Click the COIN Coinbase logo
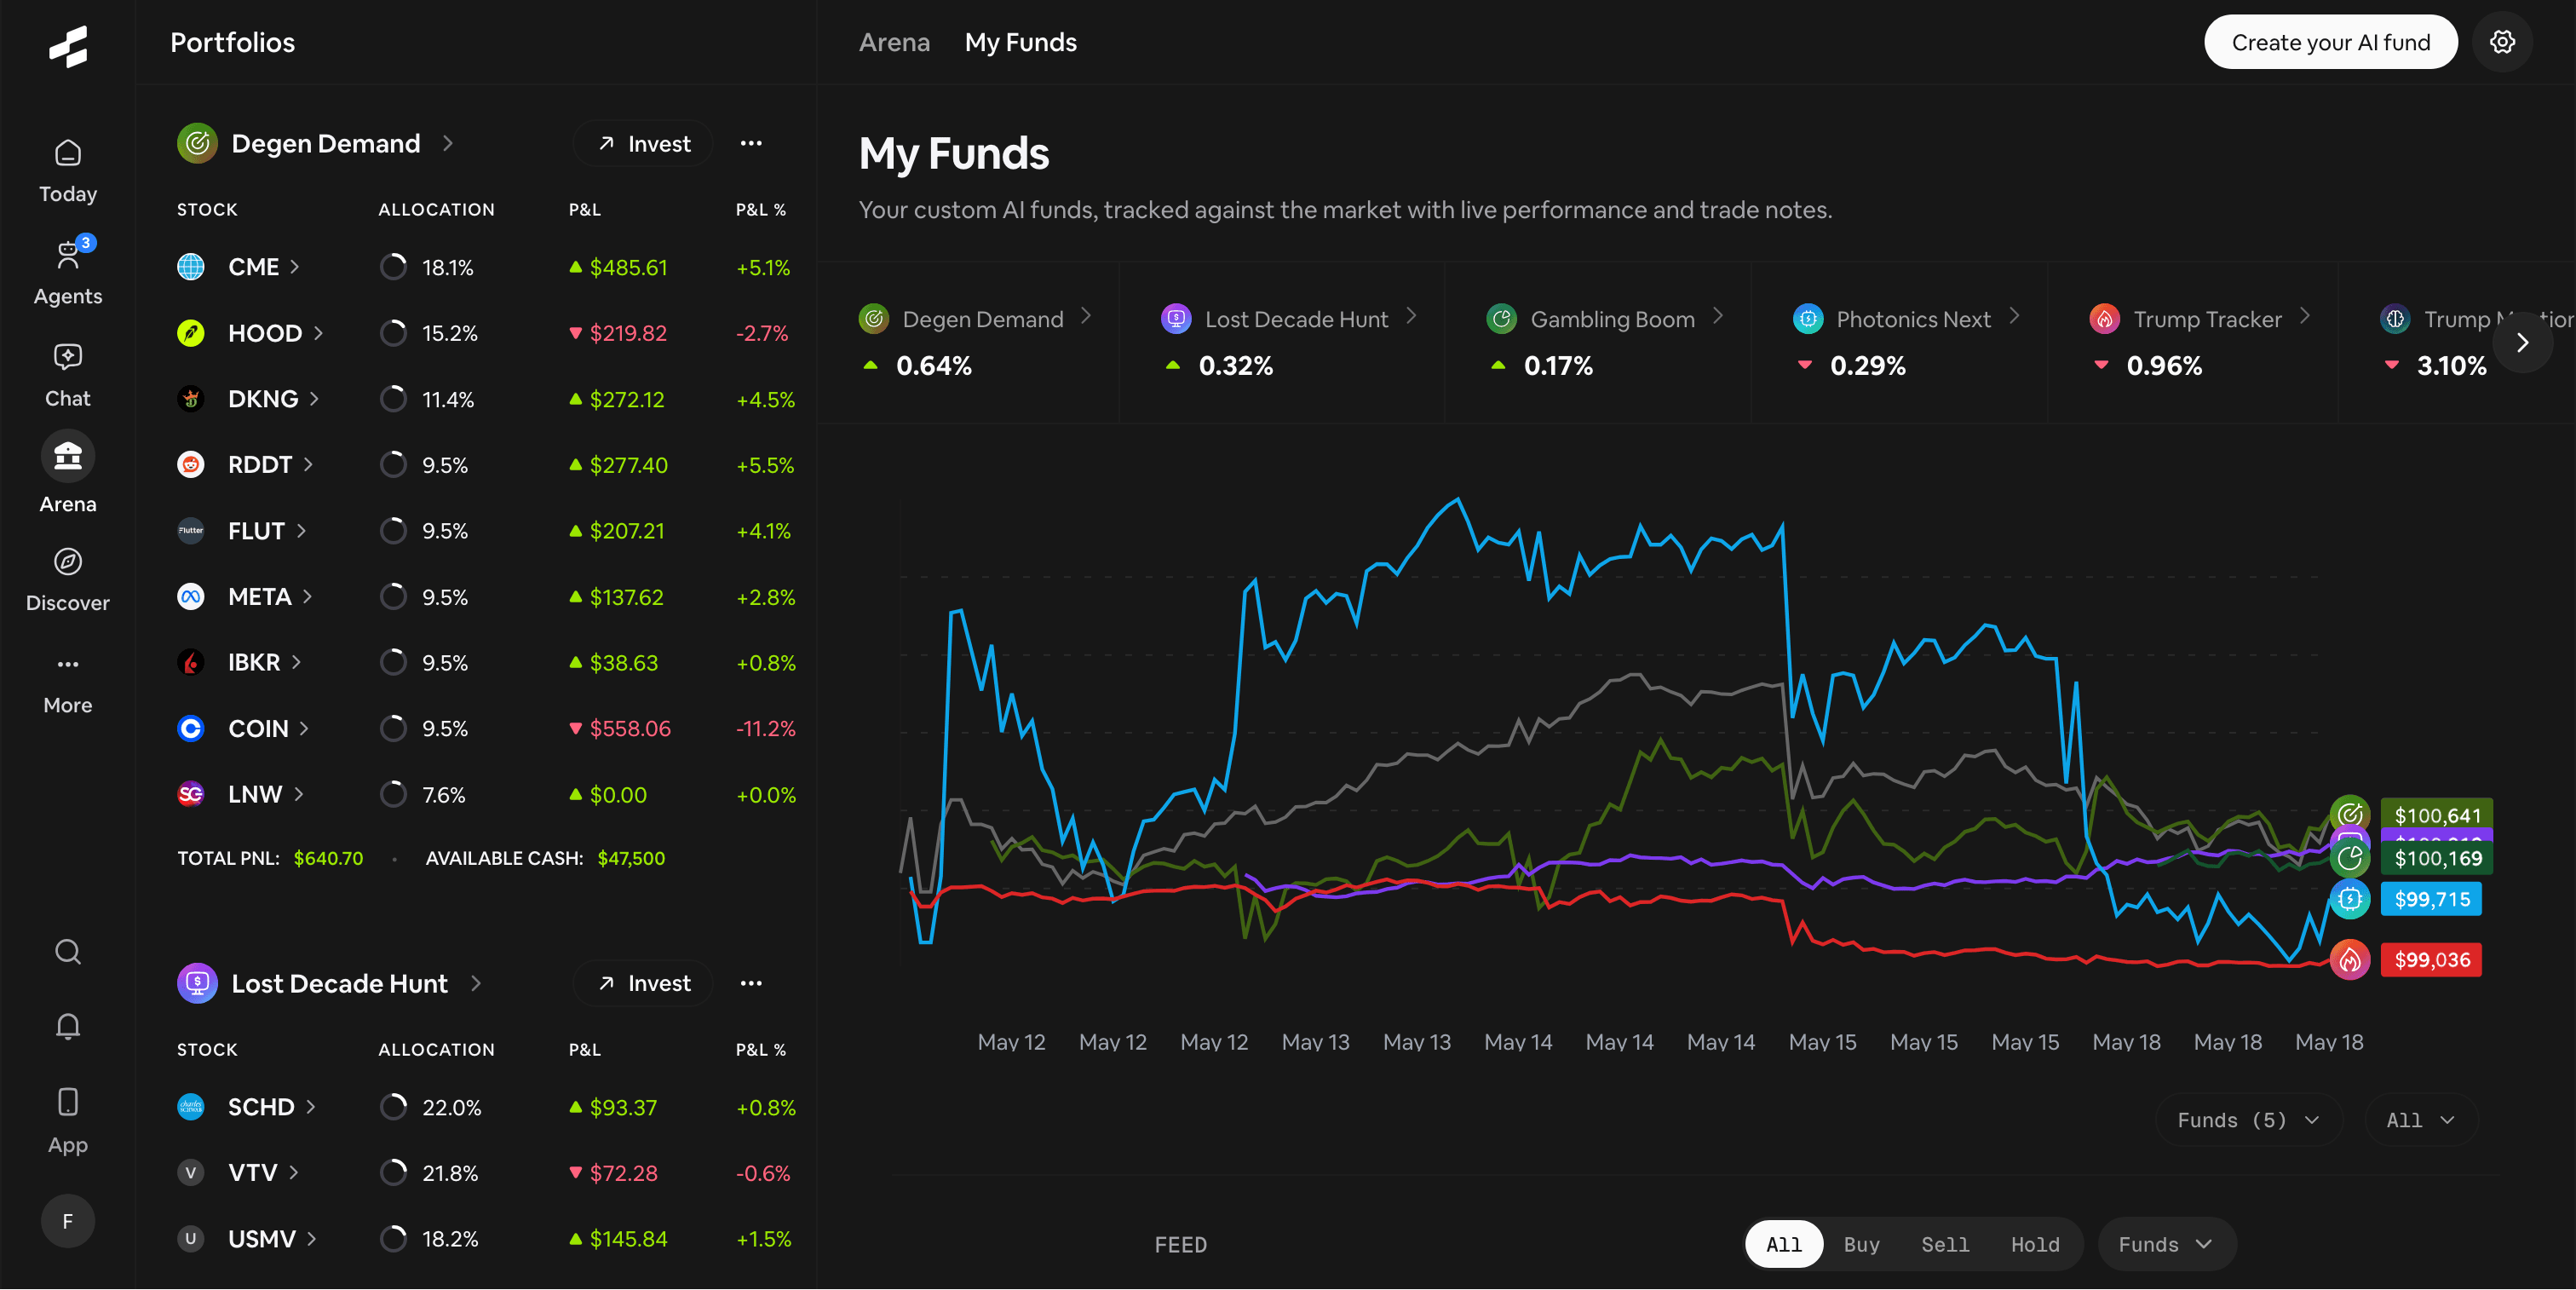Viewport: 2576px width, 1290px height. point(191,729)
